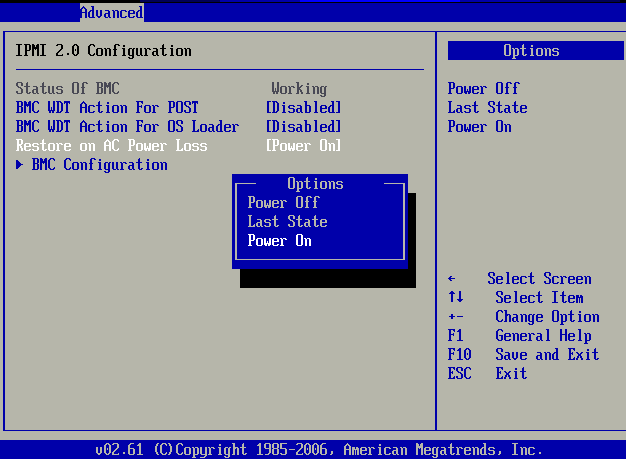
Task: Expand the BMC Configuration submenu triangle
Action: point(20,165)
